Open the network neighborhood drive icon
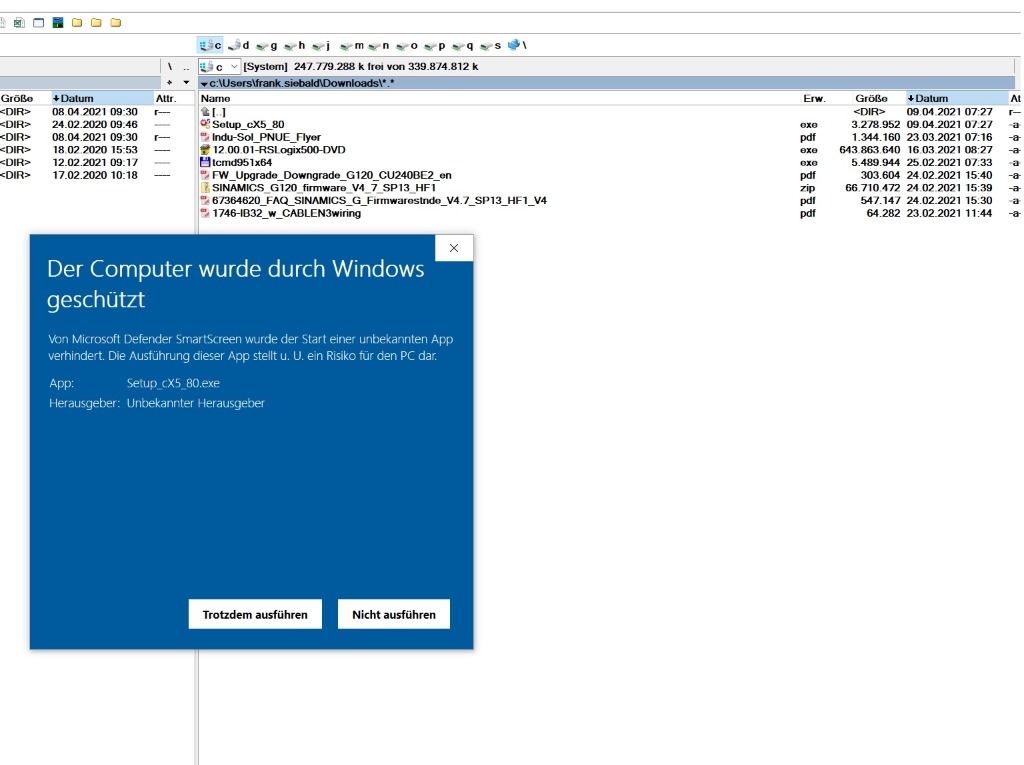 pyautogui.click(x=516, y=45)
